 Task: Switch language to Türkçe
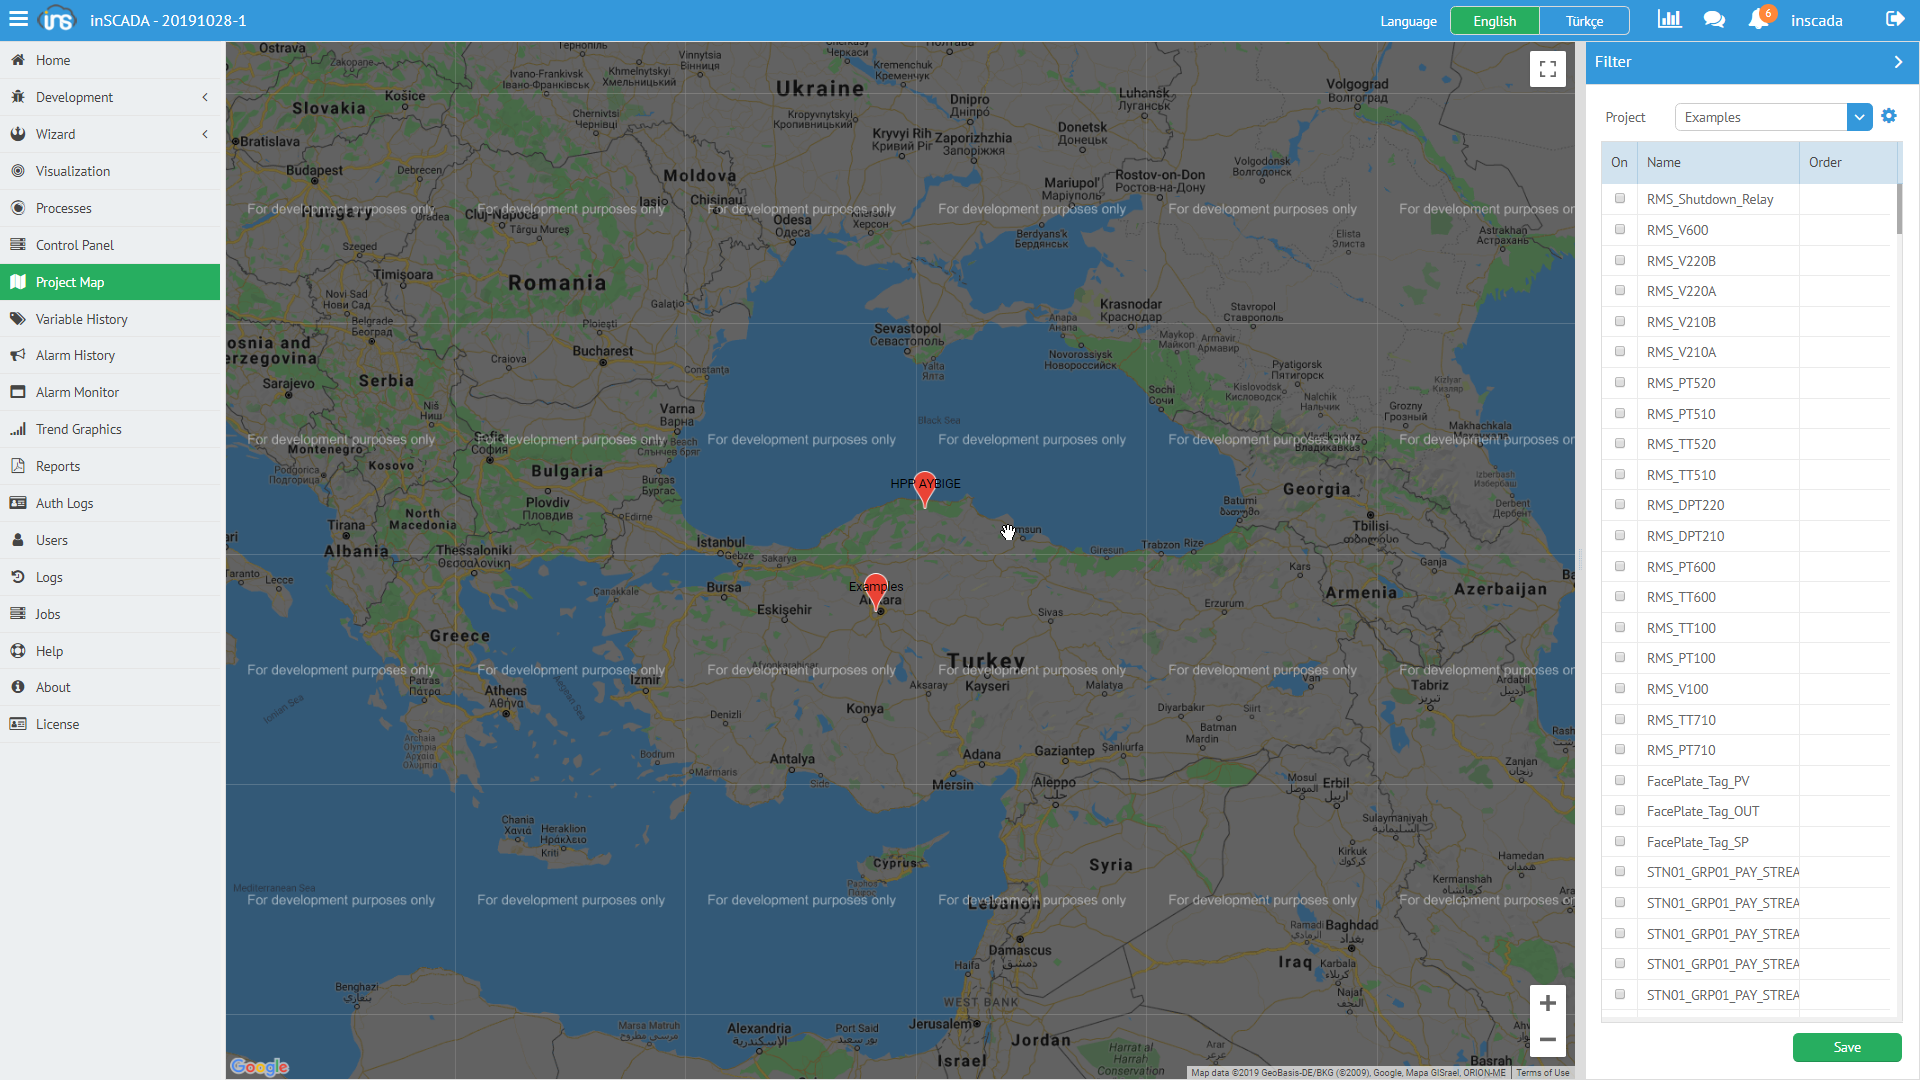1584,21
